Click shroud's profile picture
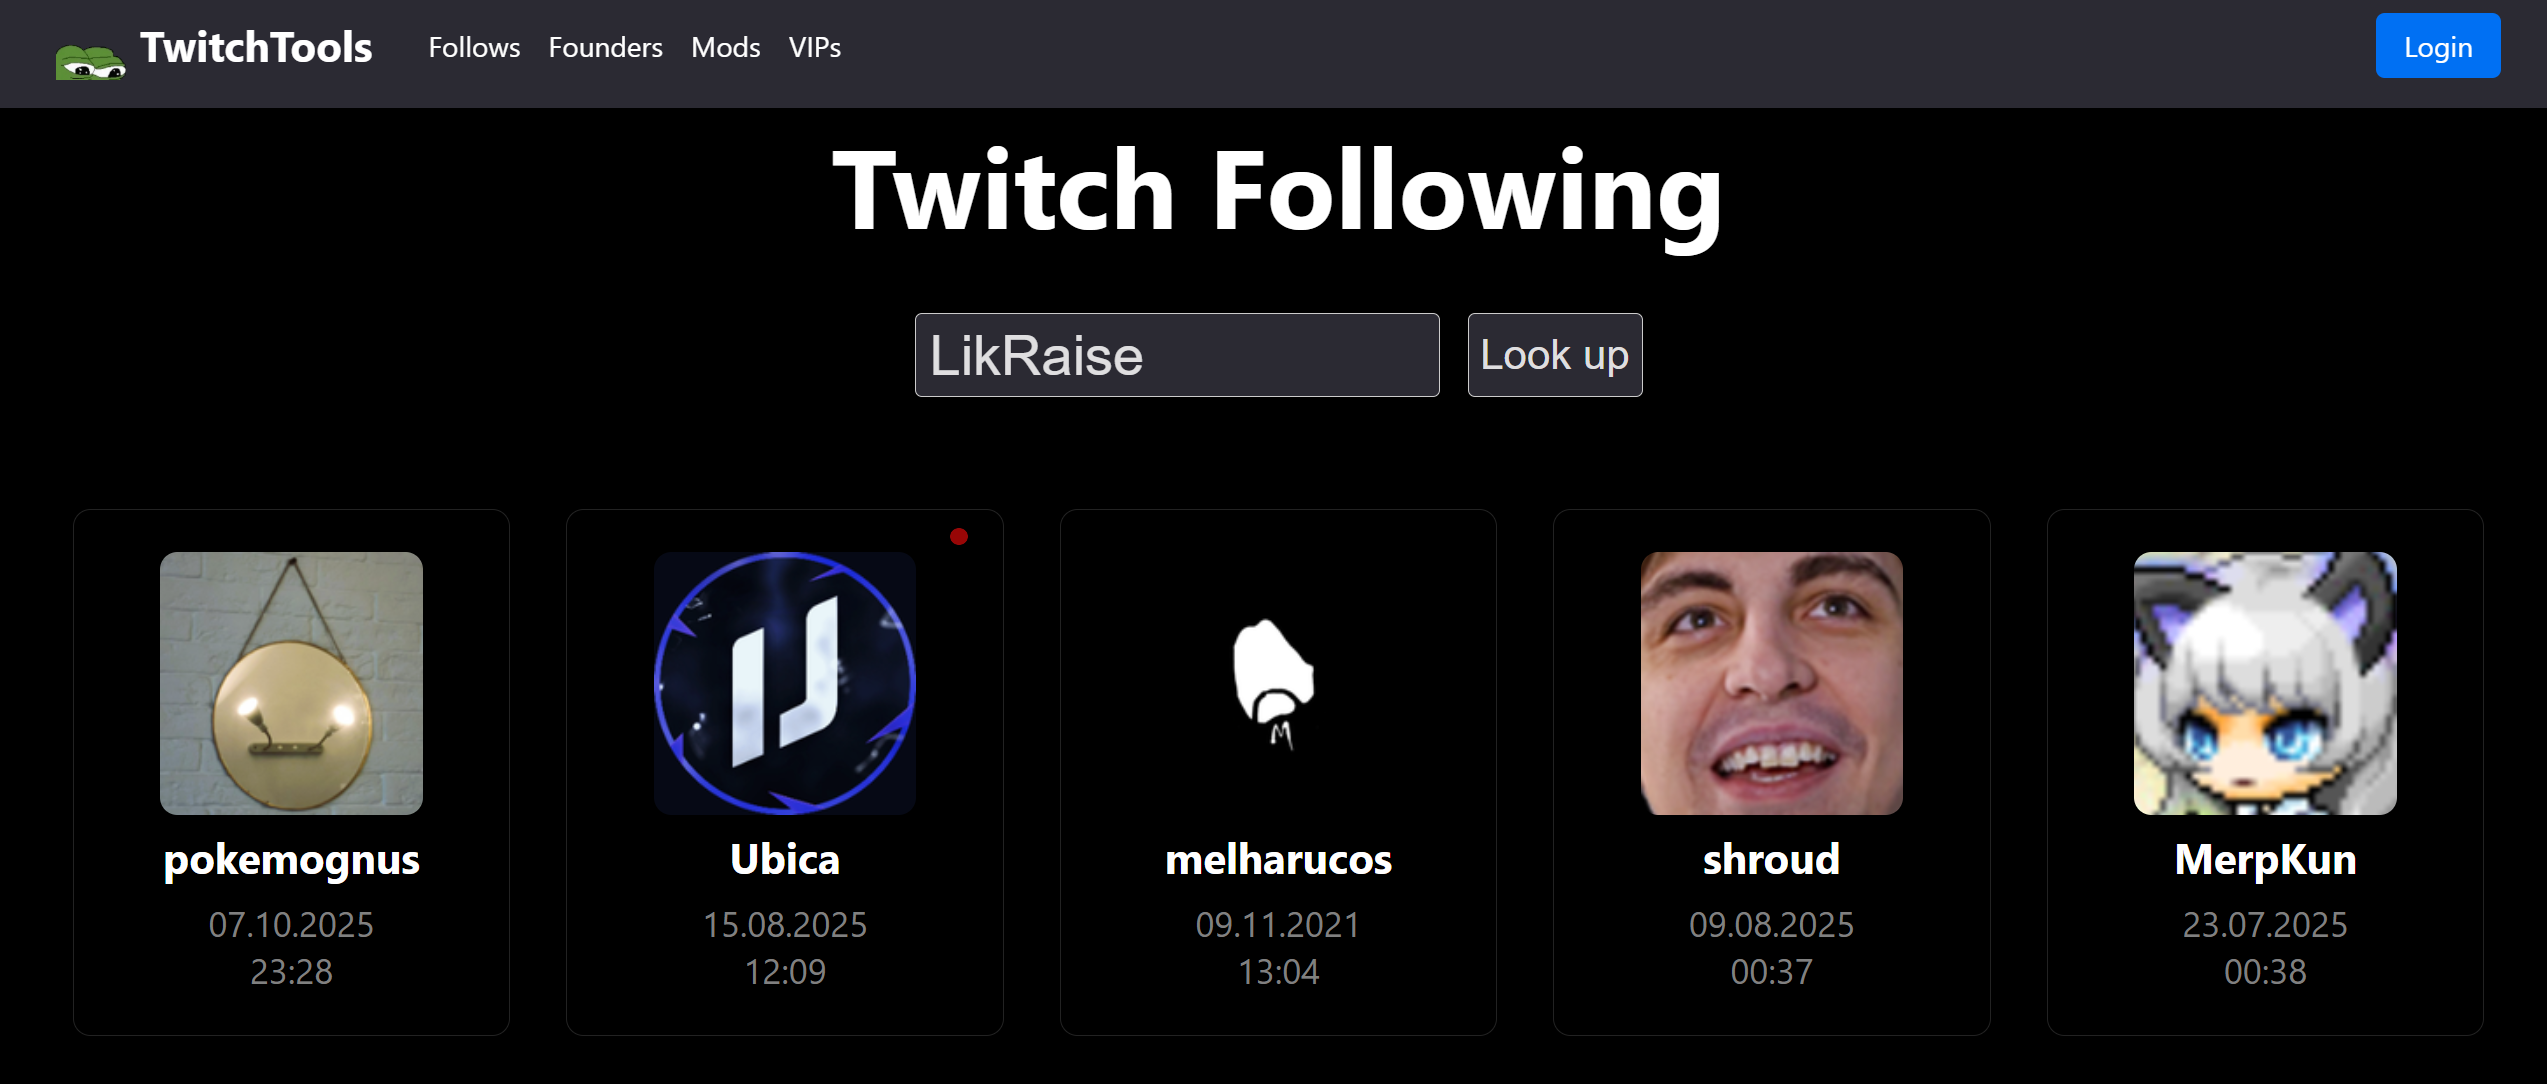 (x=1771, y=683)
